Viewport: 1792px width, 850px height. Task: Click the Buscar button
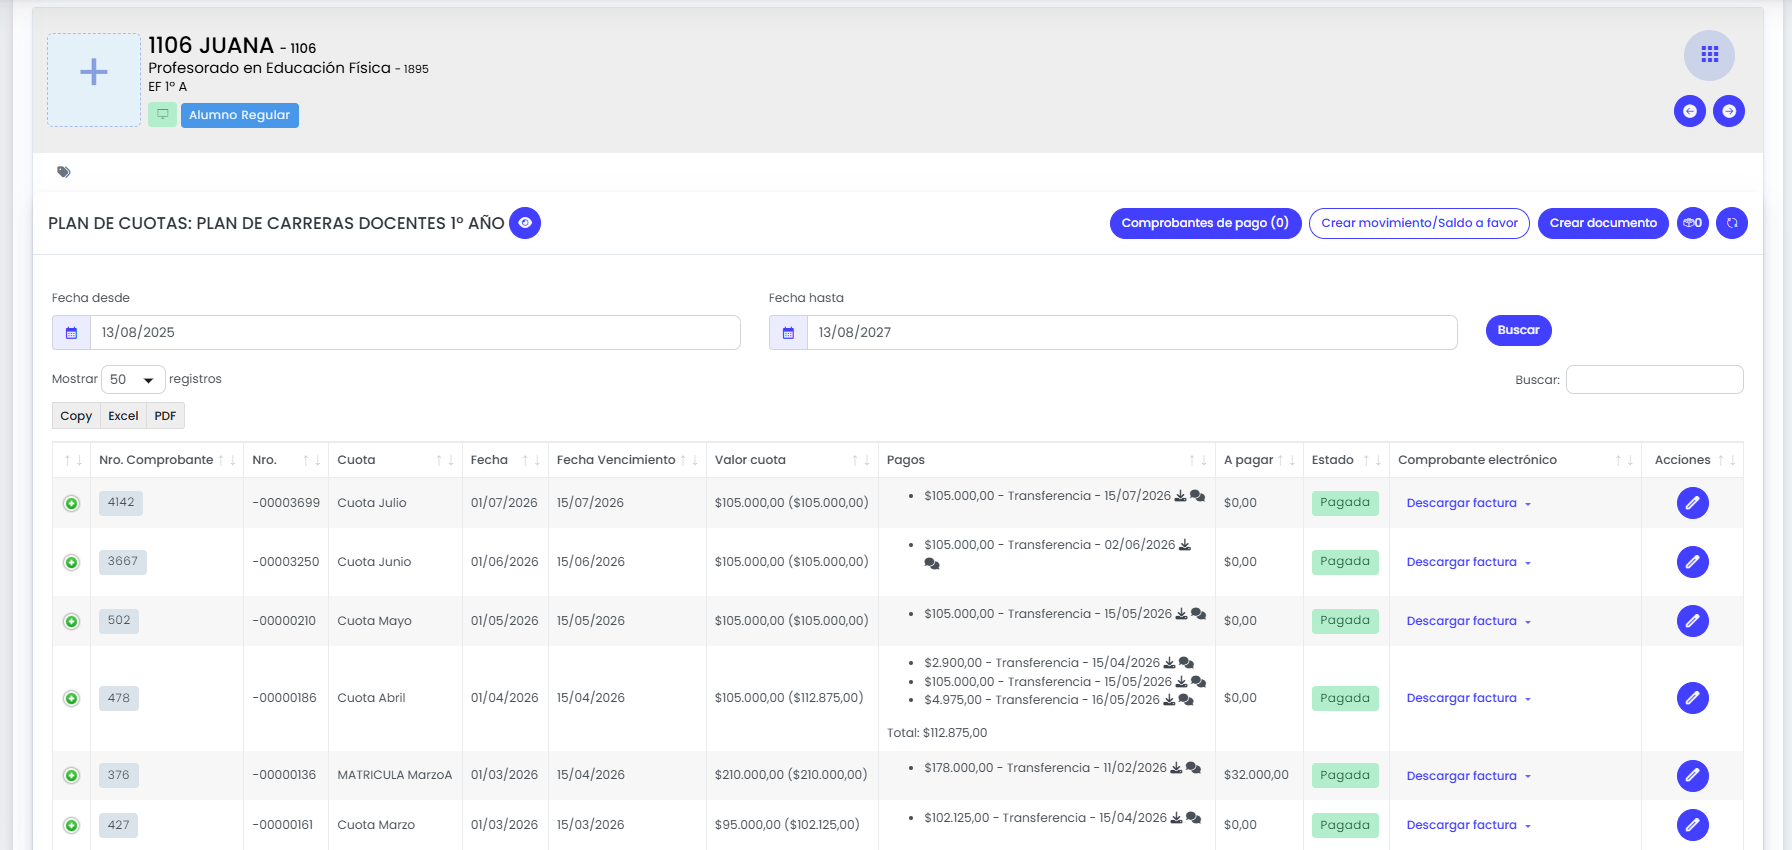(x=1518, y=330)
